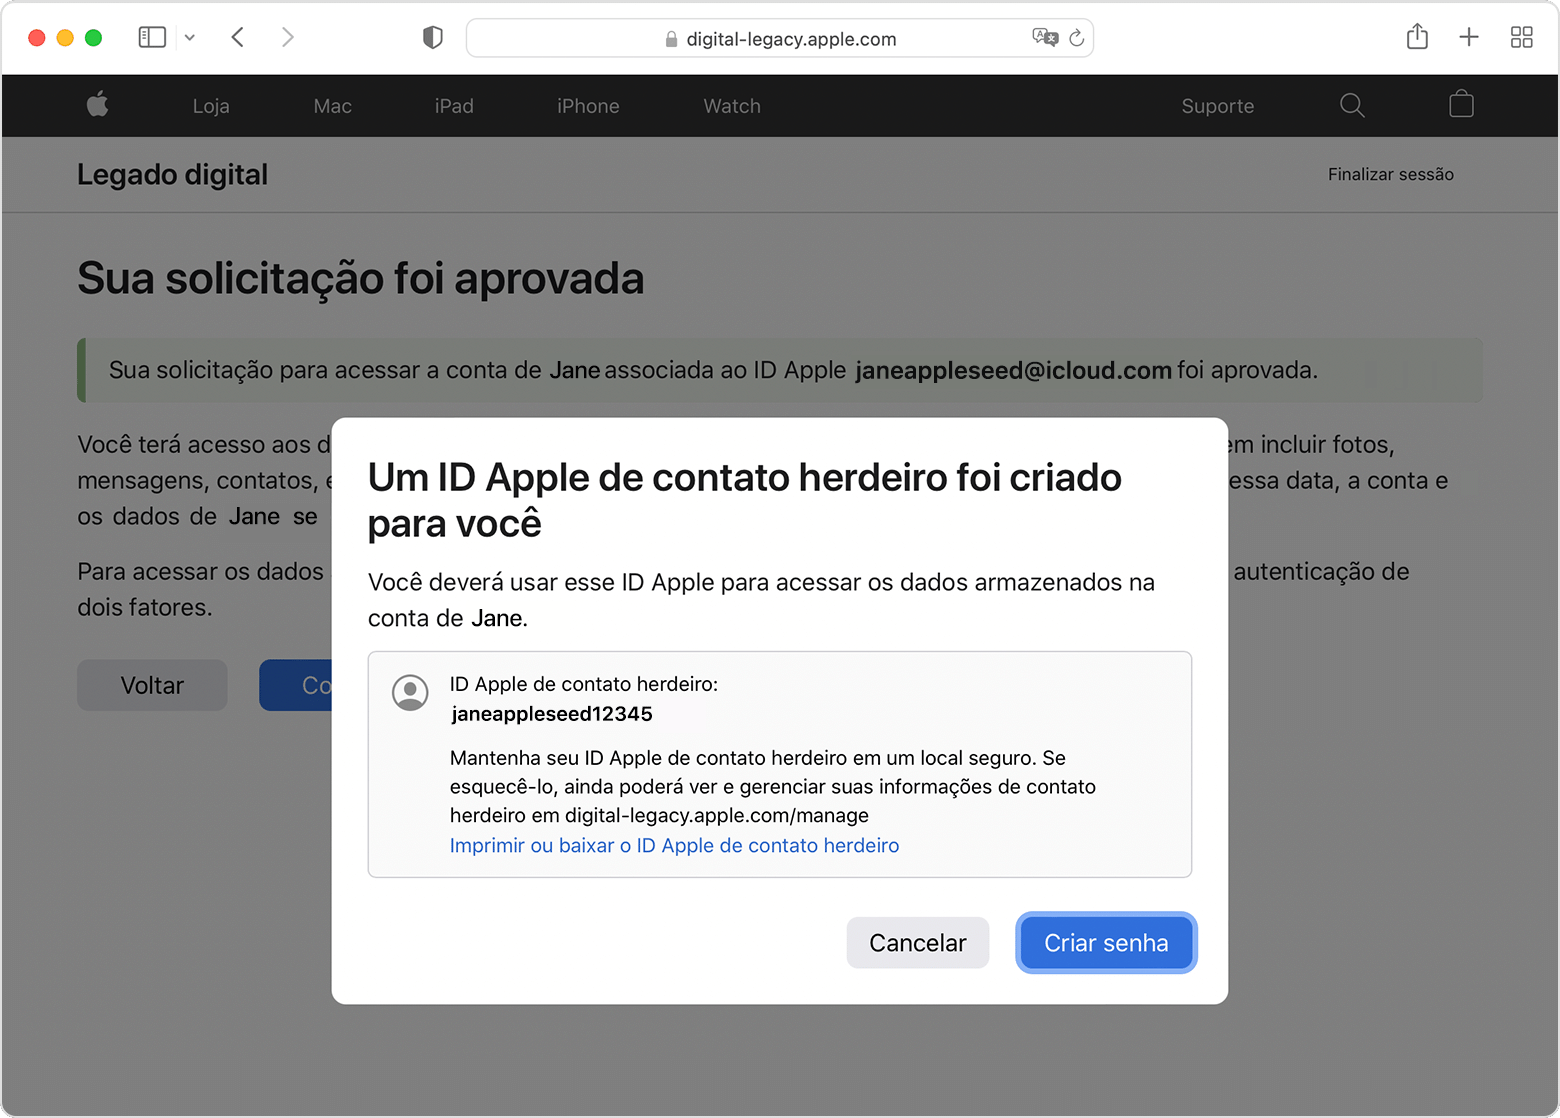1560x1118 pixels.
Task: Go forward with the browser forward arrow
Action: 288,38
